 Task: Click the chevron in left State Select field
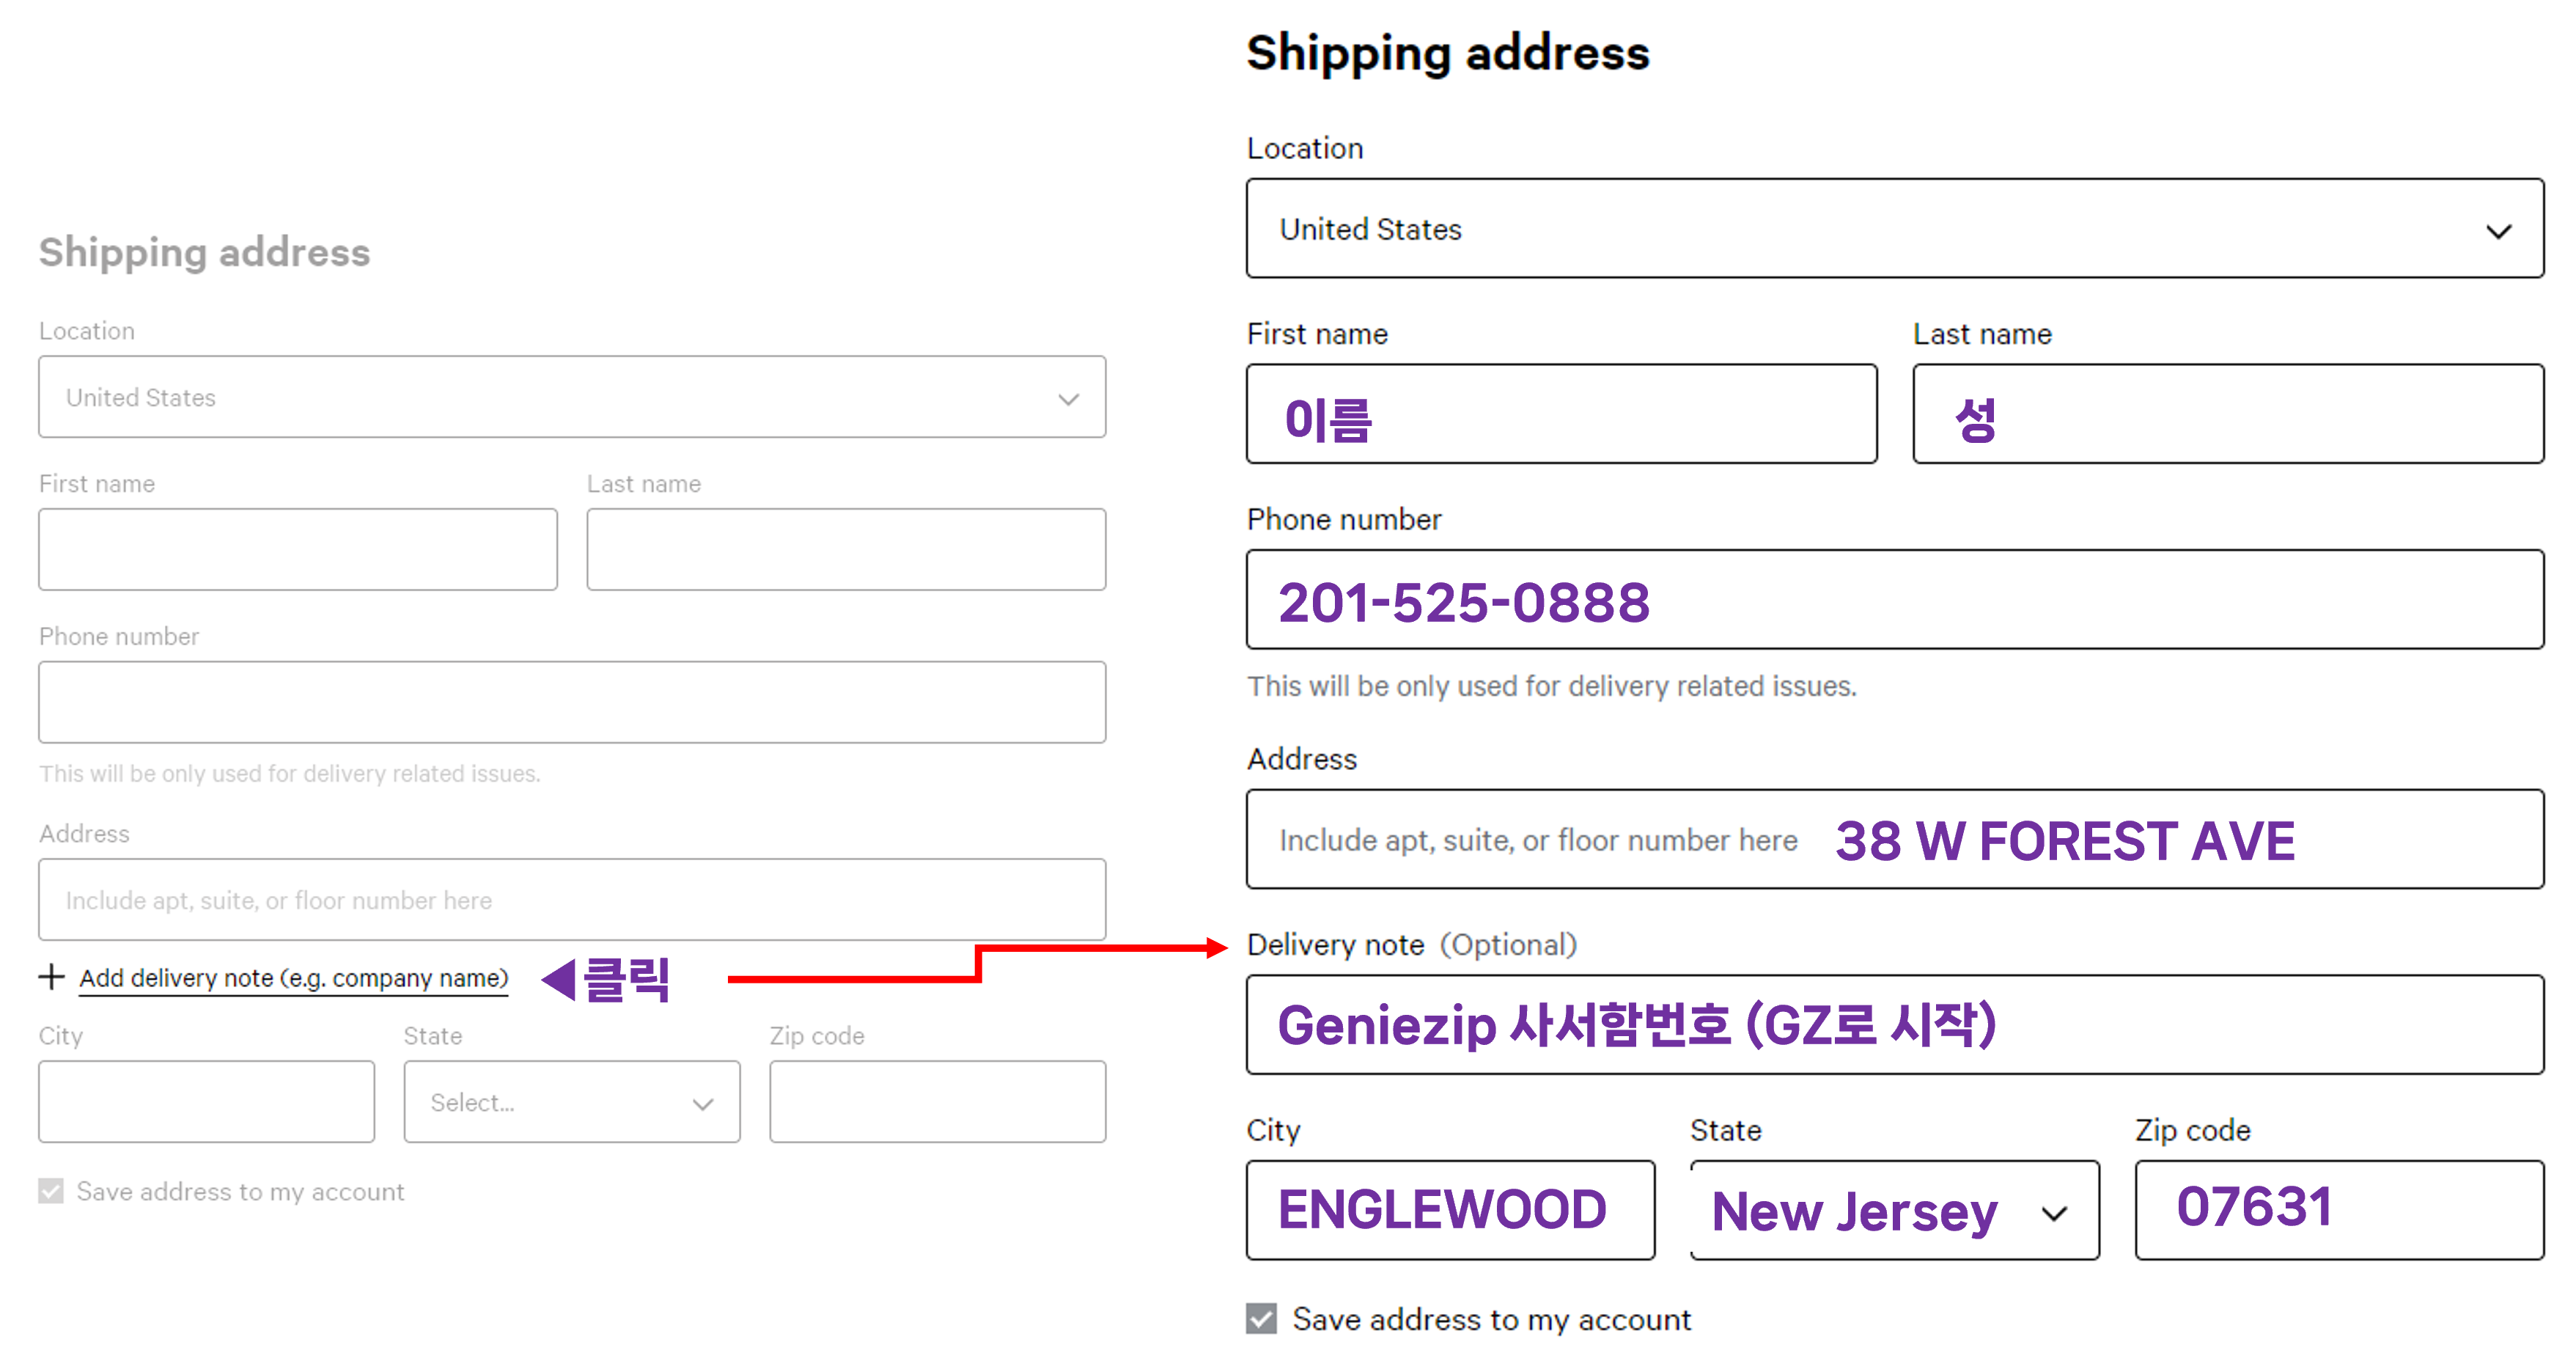[x=703, y=1104]
